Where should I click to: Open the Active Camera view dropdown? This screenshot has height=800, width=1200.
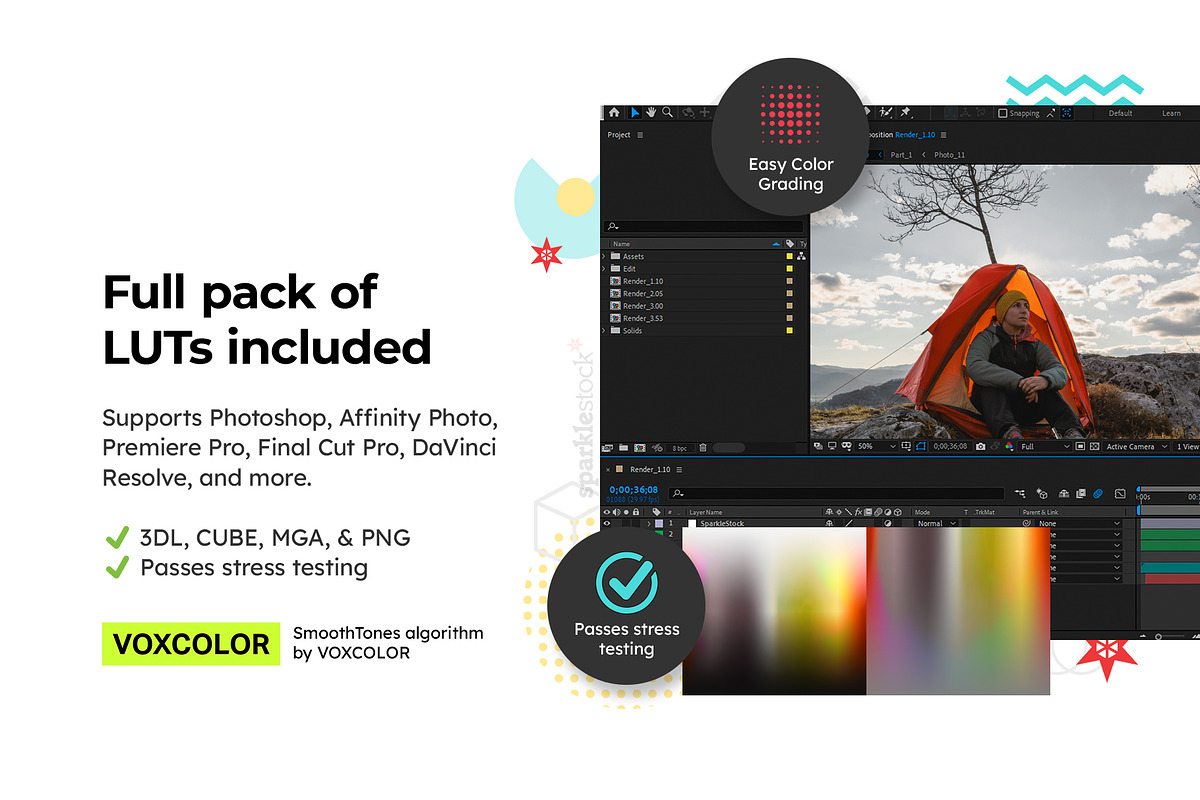tap(1136, 446)
